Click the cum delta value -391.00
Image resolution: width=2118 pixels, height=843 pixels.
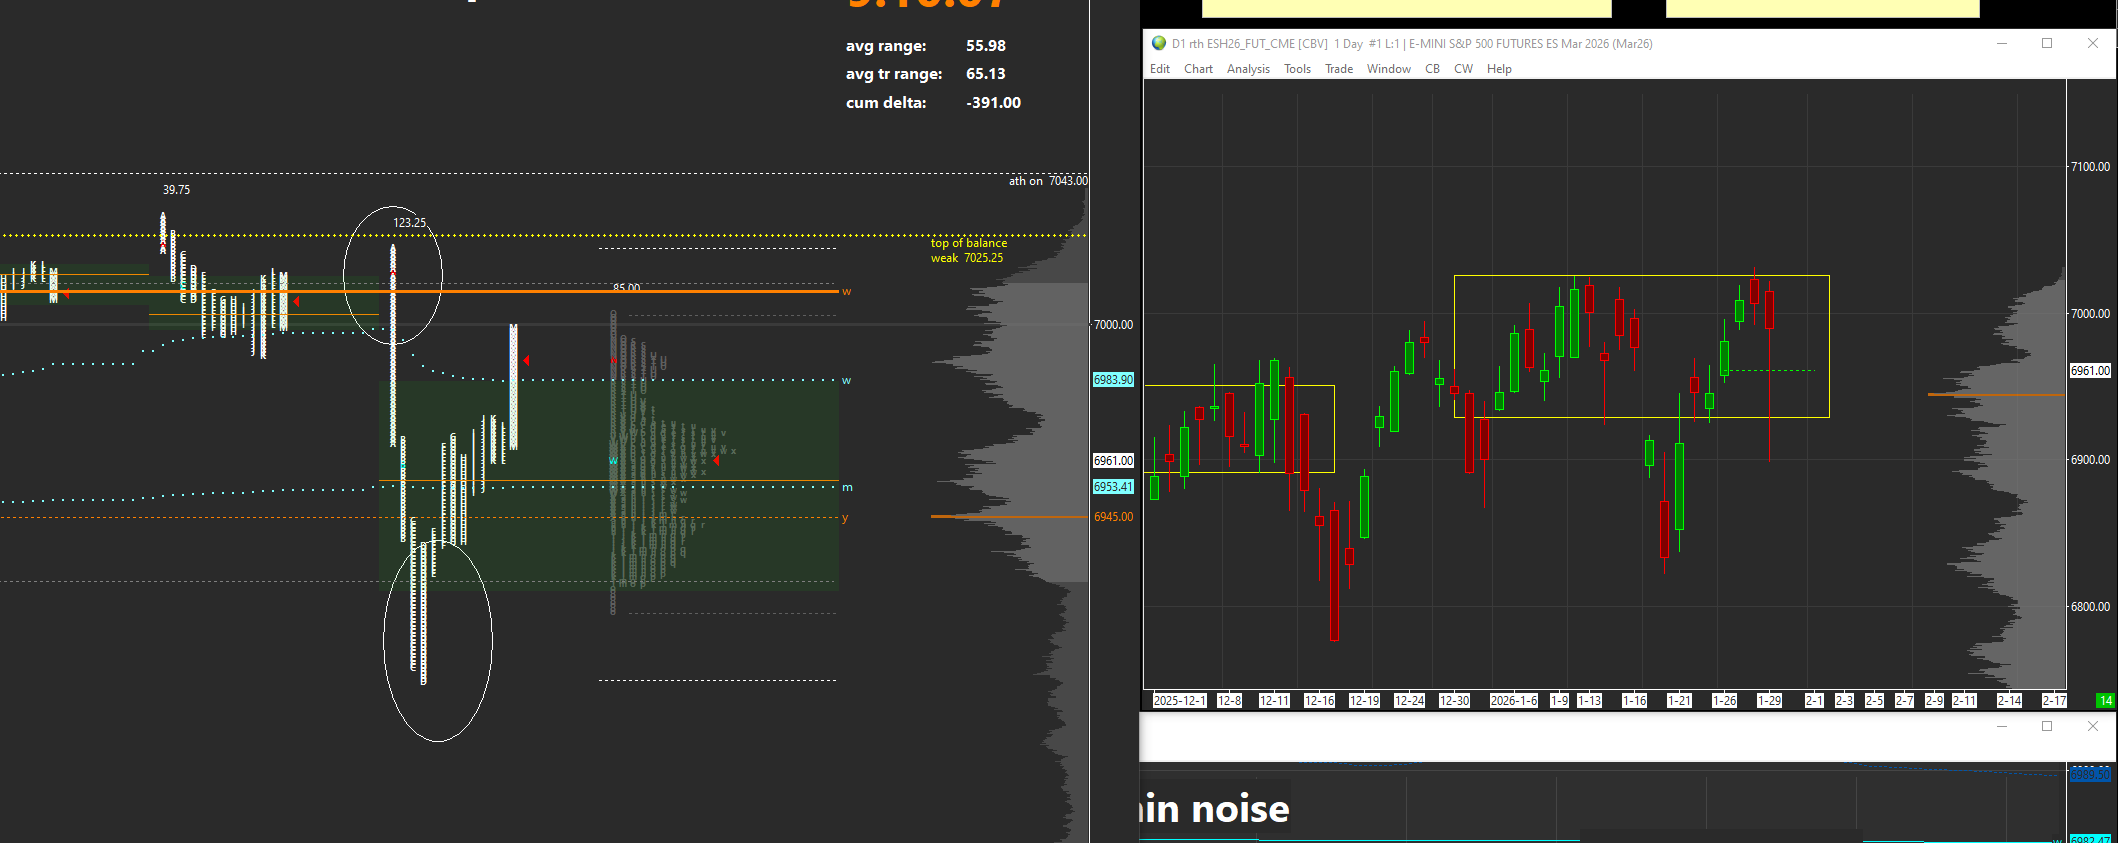993,103
